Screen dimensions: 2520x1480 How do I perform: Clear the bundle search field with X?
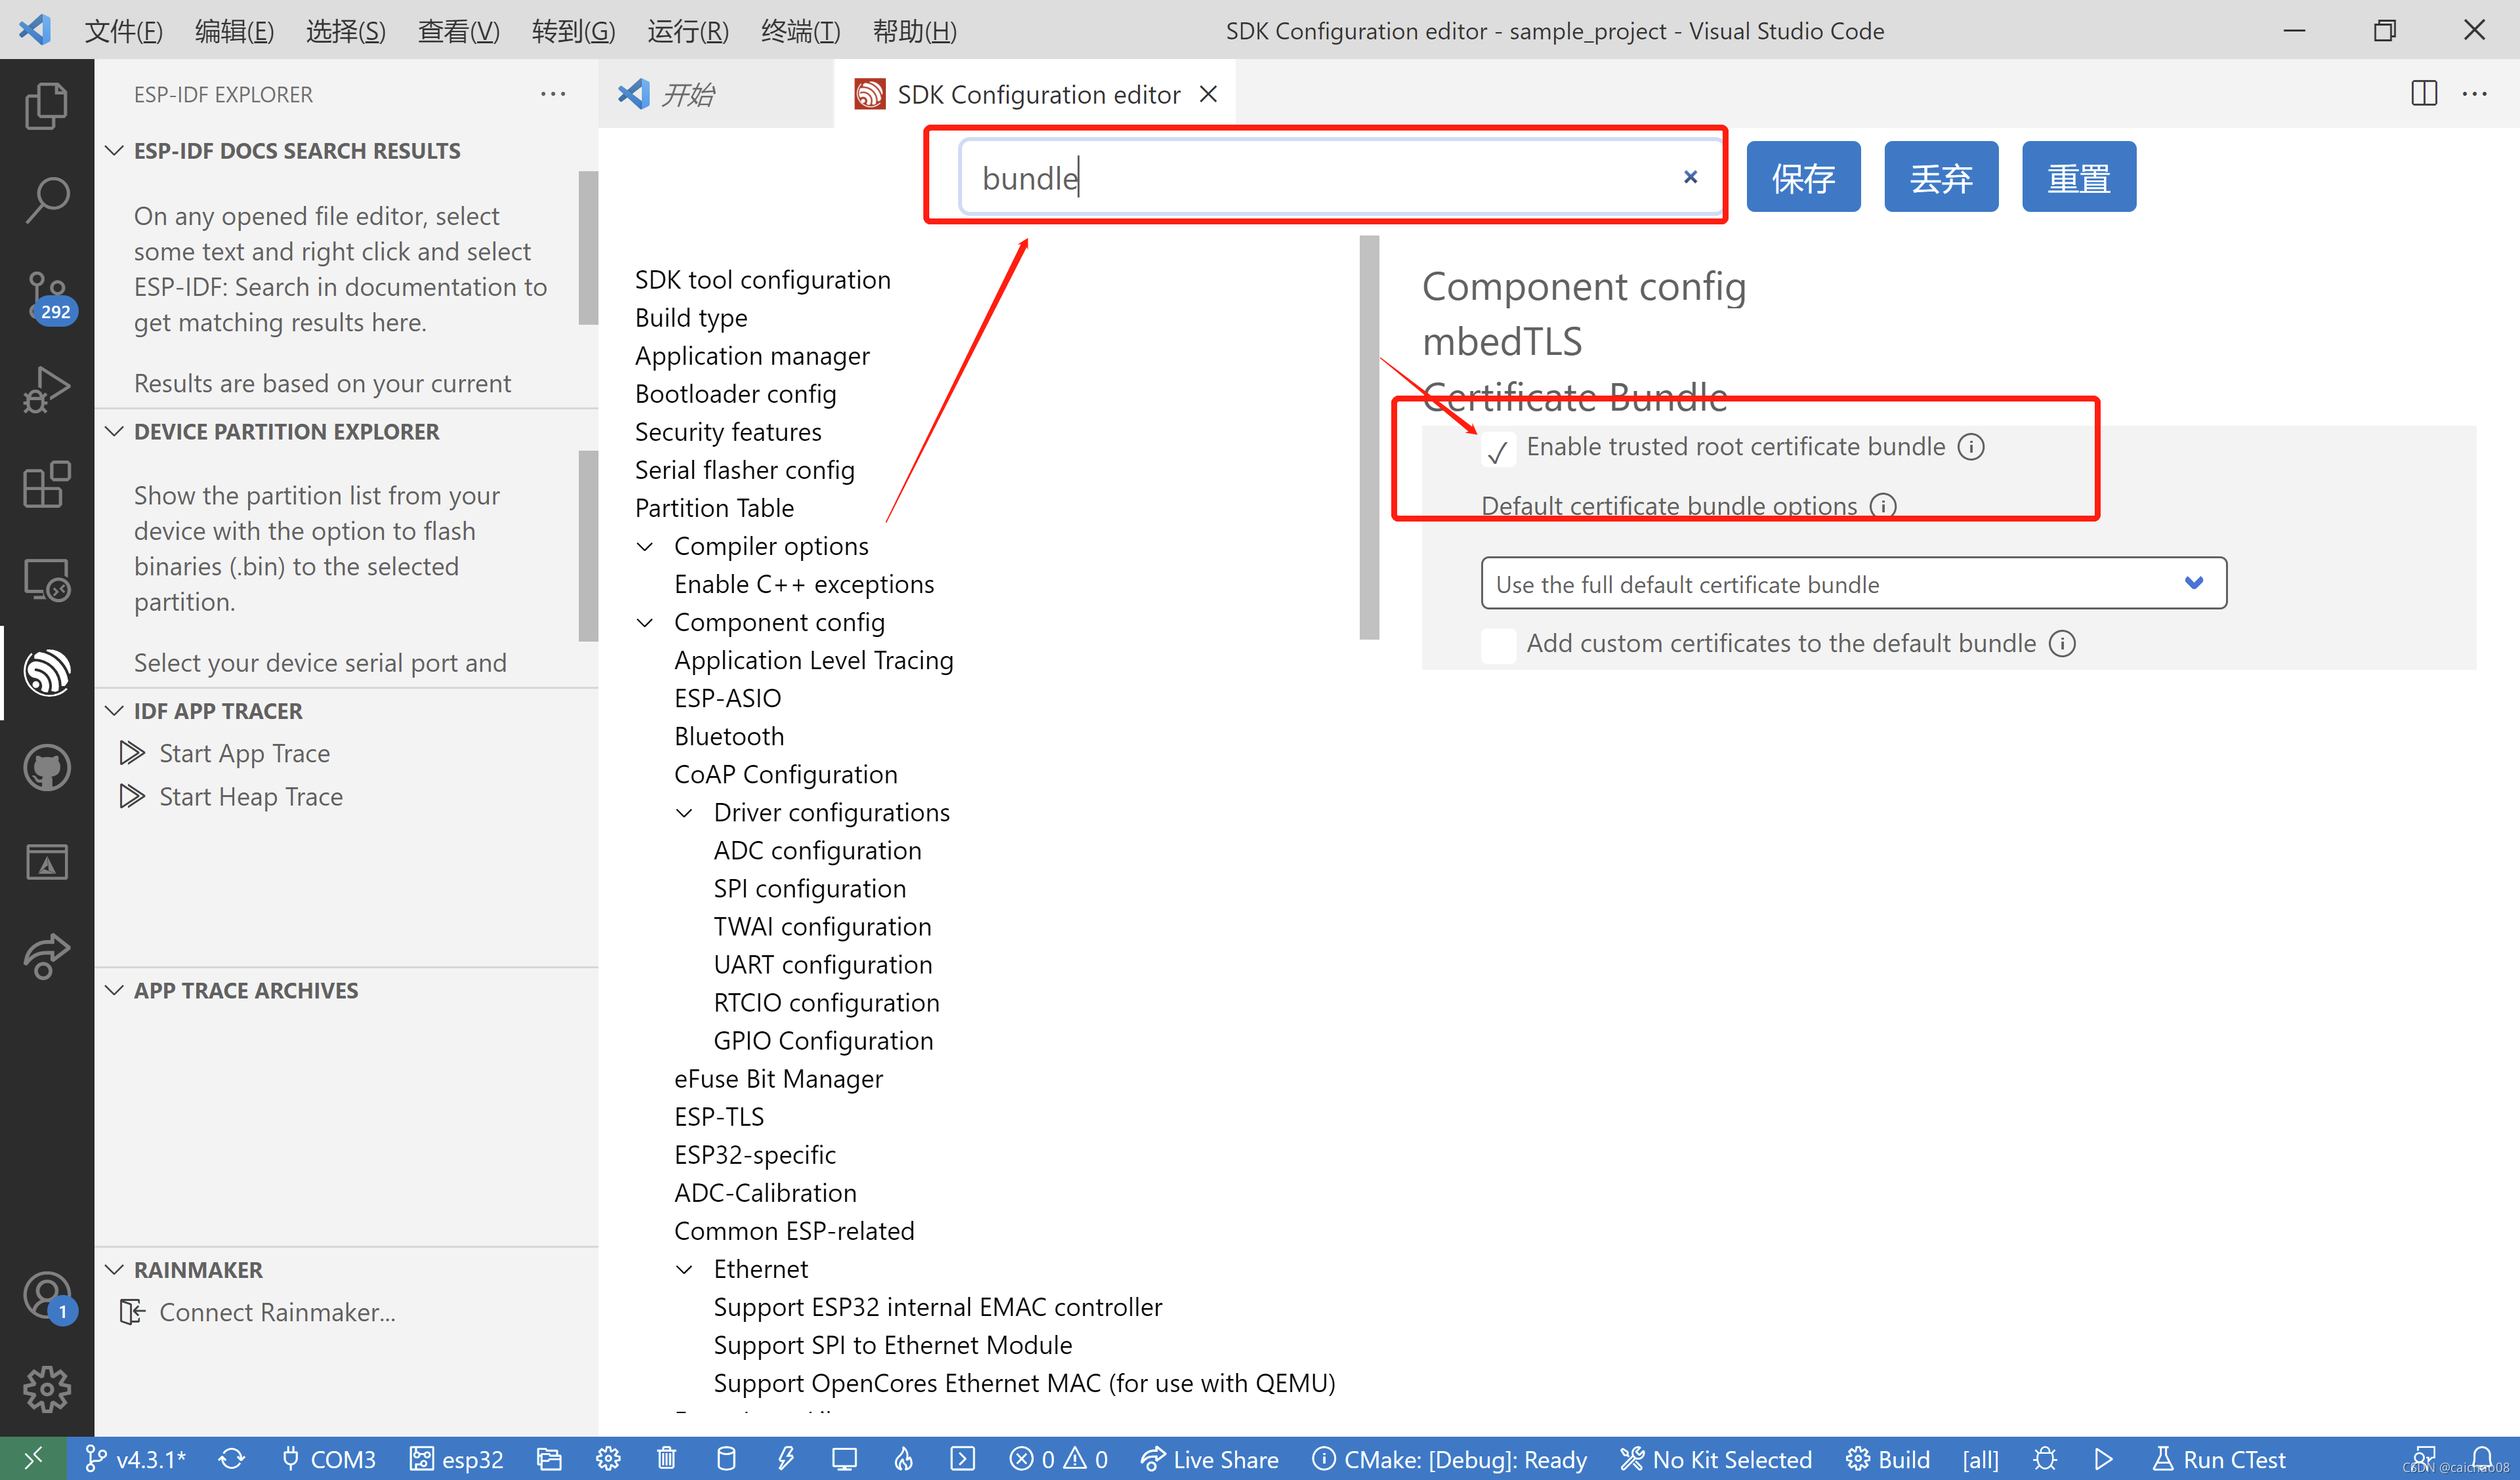click(1690, 177)
